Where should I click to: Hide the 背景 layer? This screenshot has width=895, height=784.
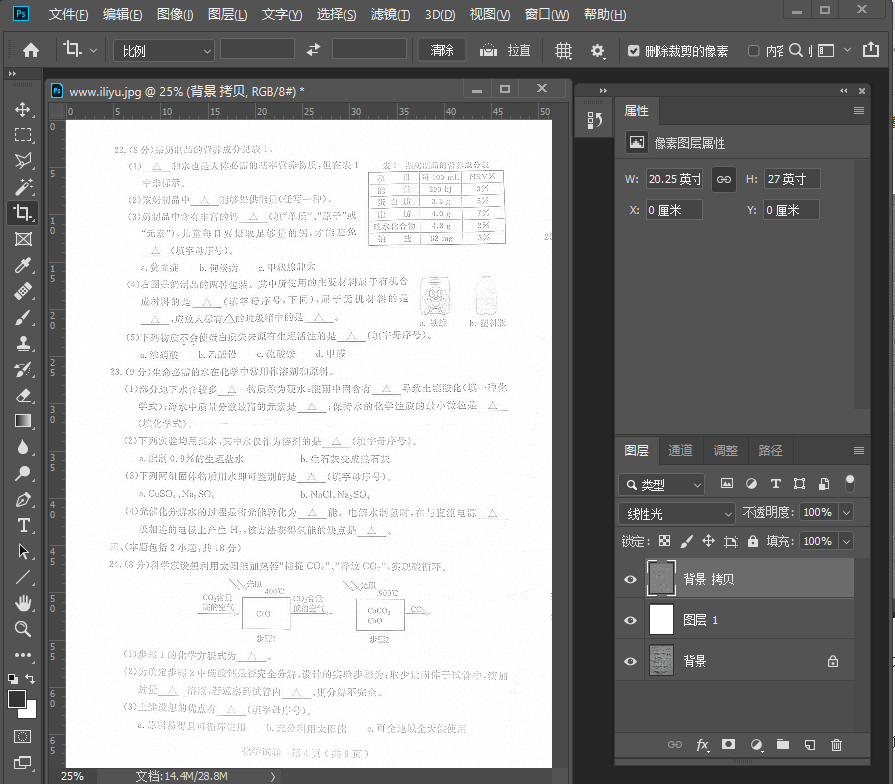[x=630, y=661]
